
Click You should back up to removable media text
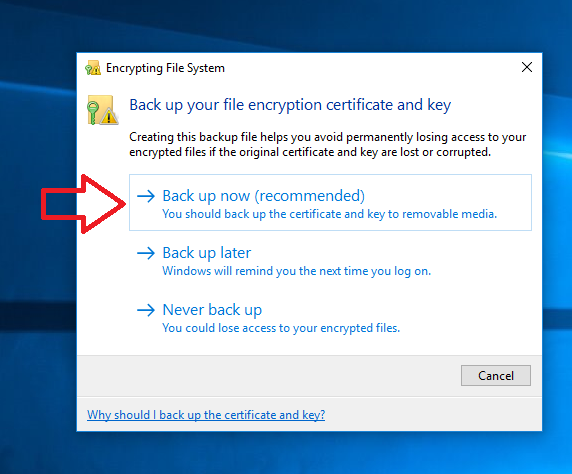(x=329, y=214)
